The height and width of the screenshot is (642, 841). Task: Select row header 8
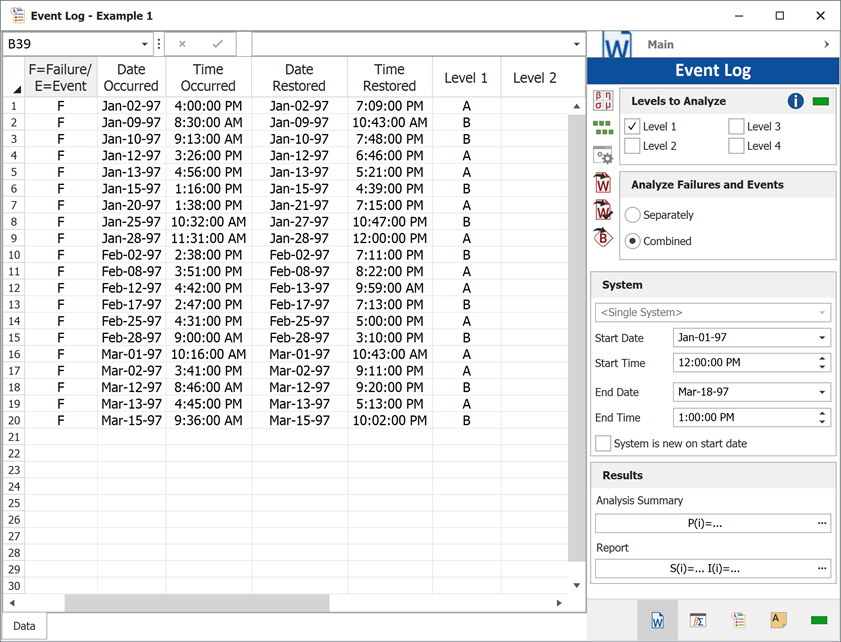point(14,222)
